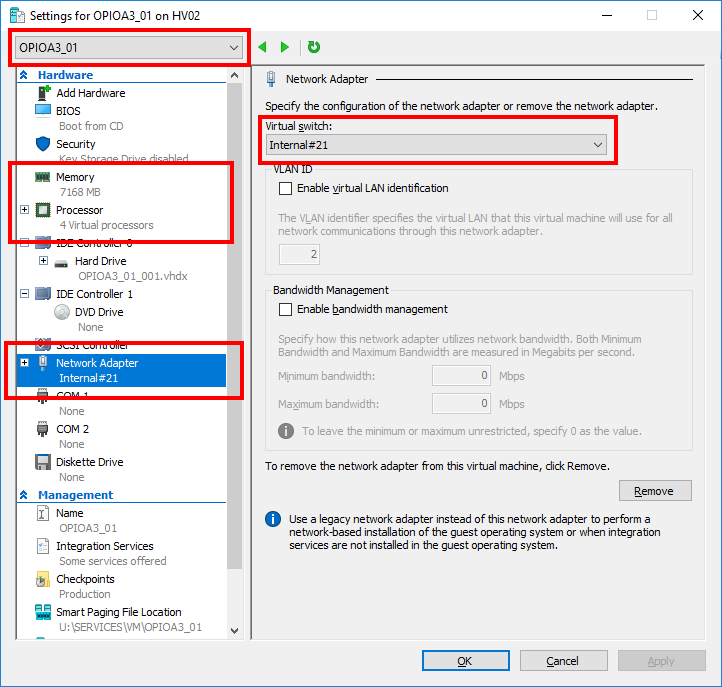Select the Memory chip icon
Viewport: 722px width, 687px height.
[x=43, y=177]
